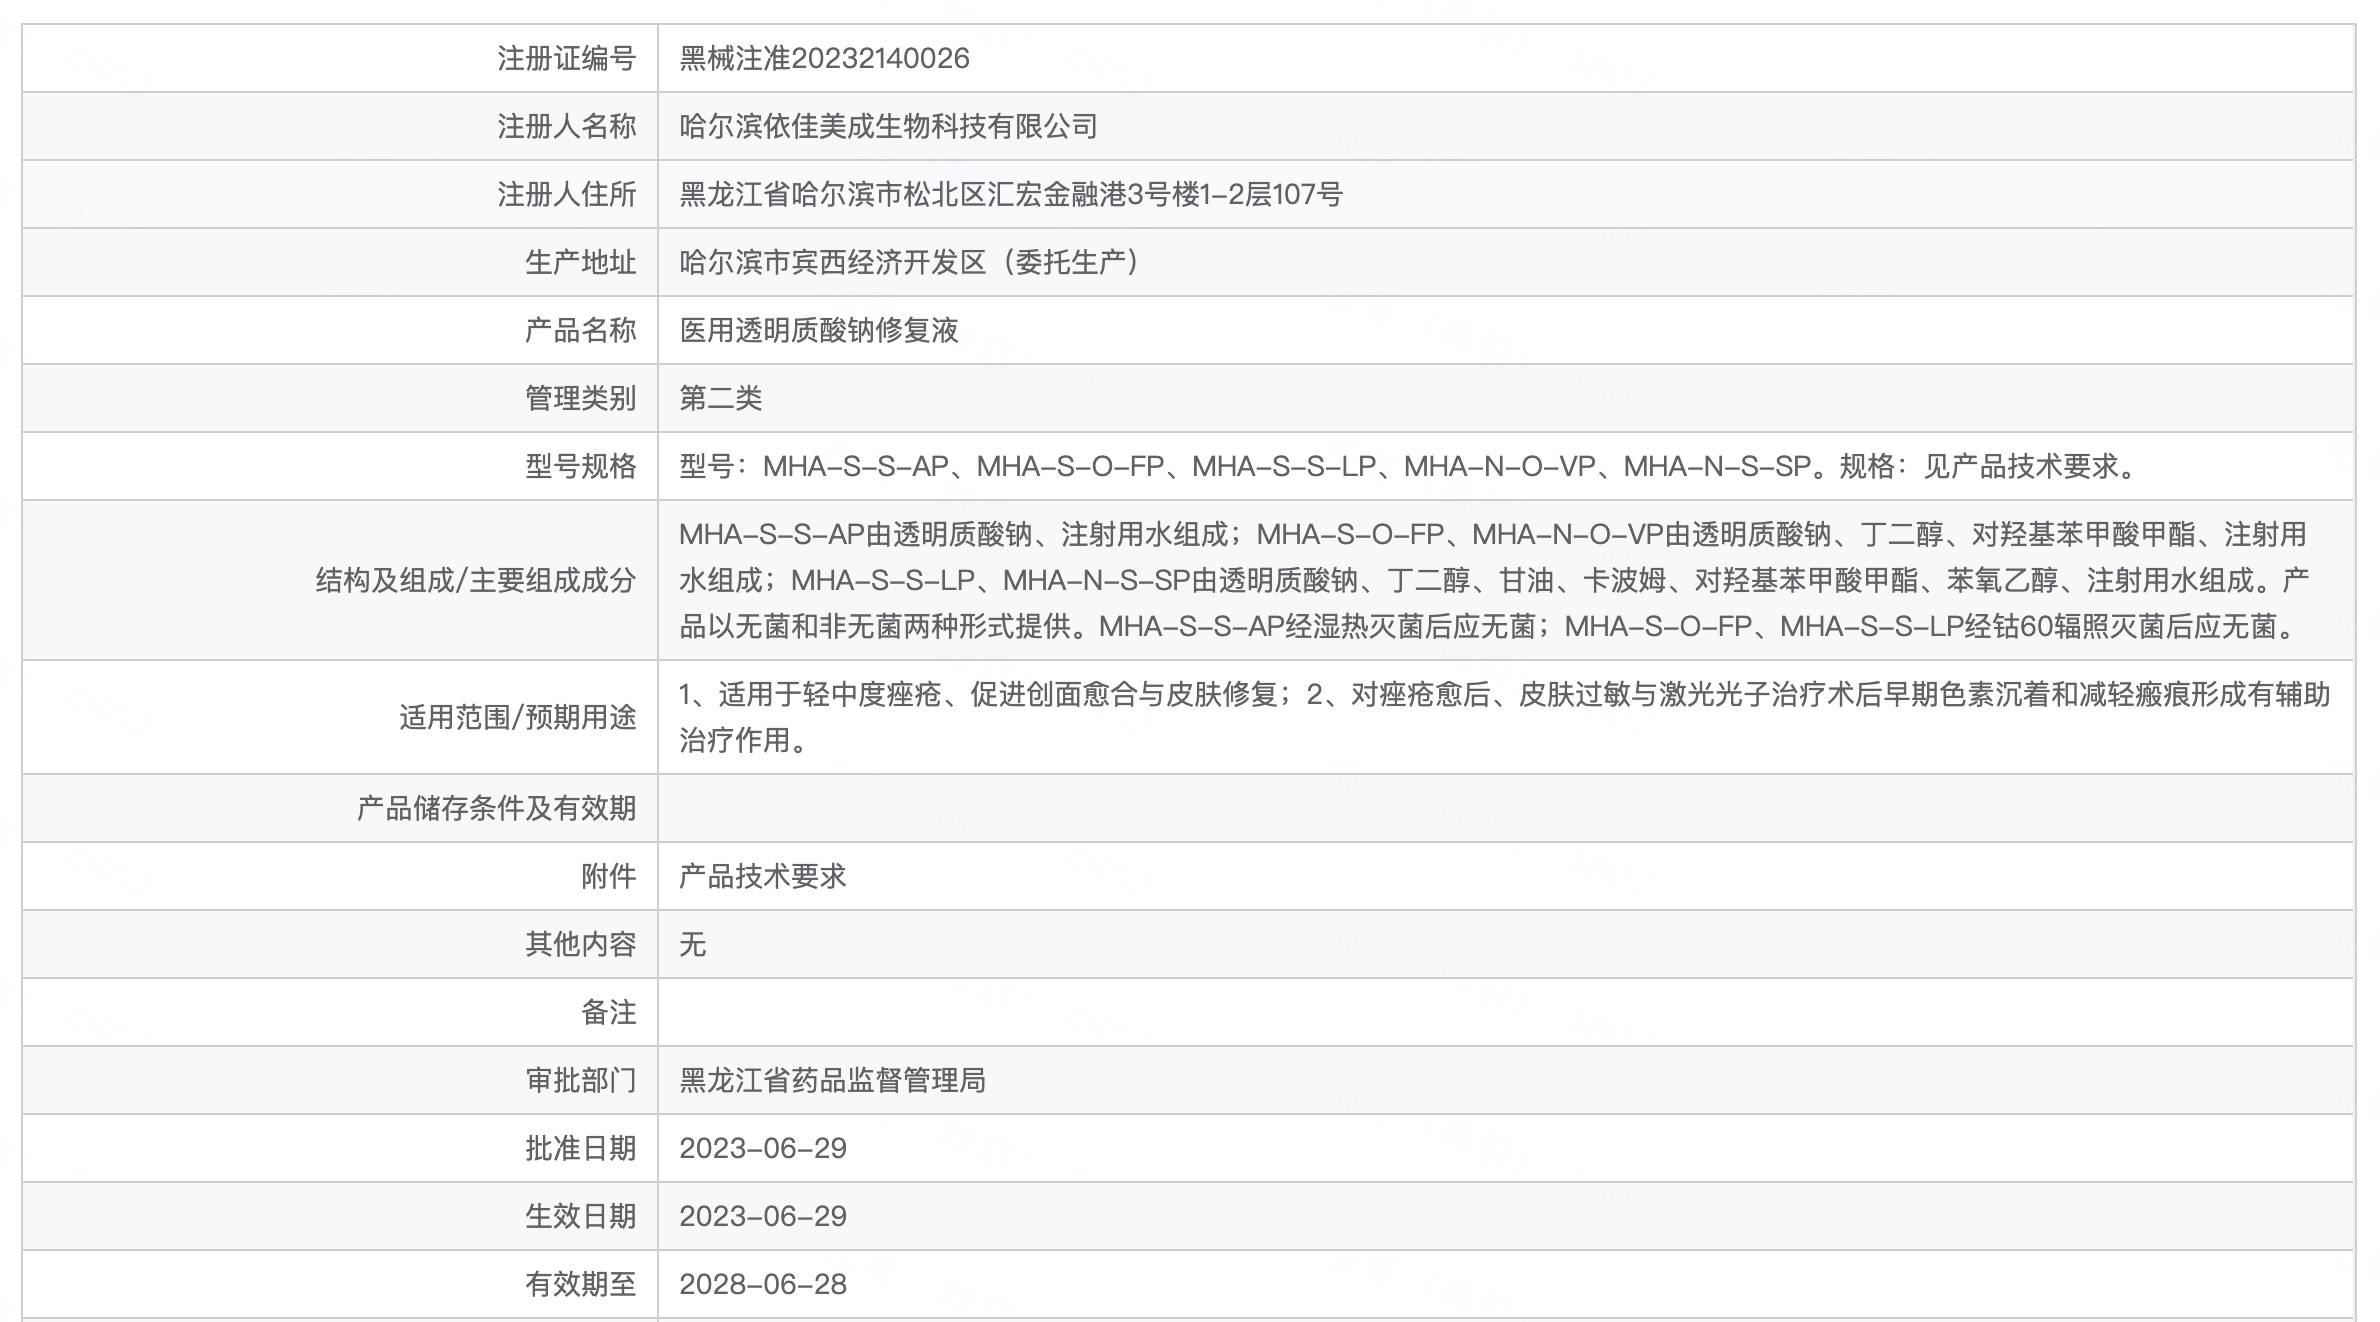
Task: Select the 批准日期 value 2023-06-29
Action: click(763, 1148)
